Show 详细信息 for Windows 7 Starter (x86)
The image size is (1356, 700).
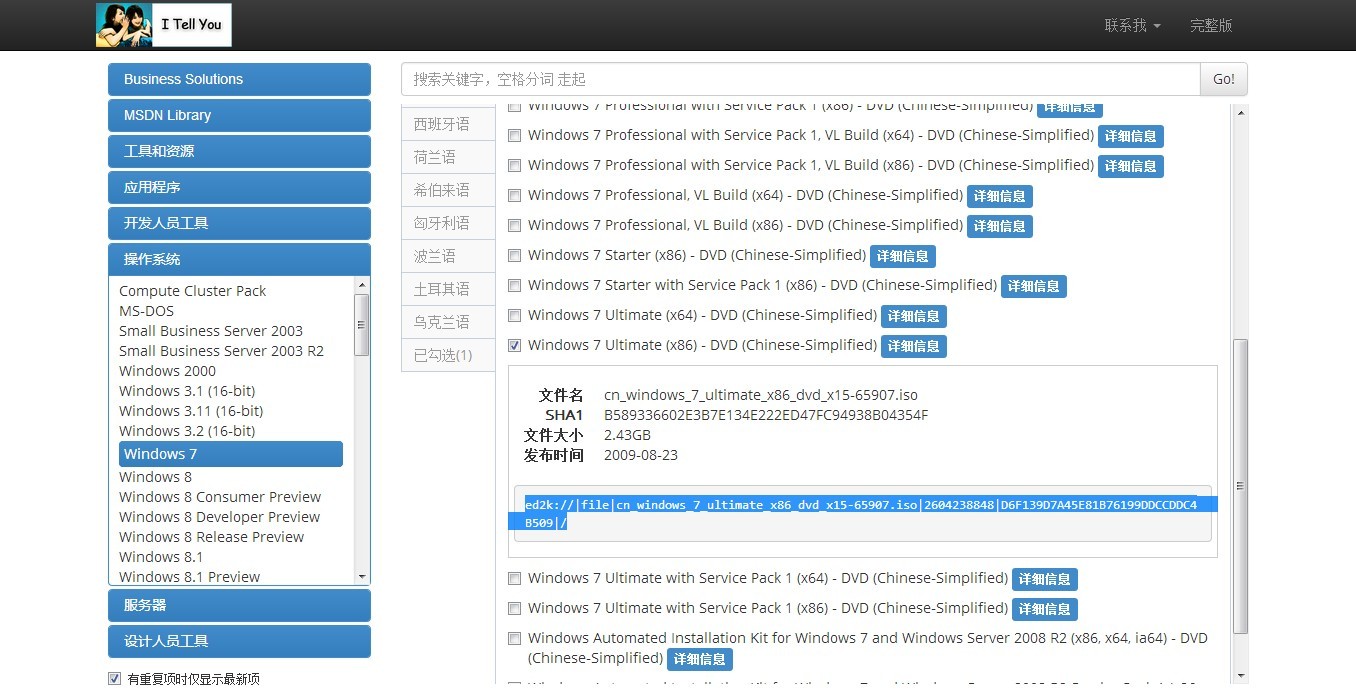(x=902, y=256)
